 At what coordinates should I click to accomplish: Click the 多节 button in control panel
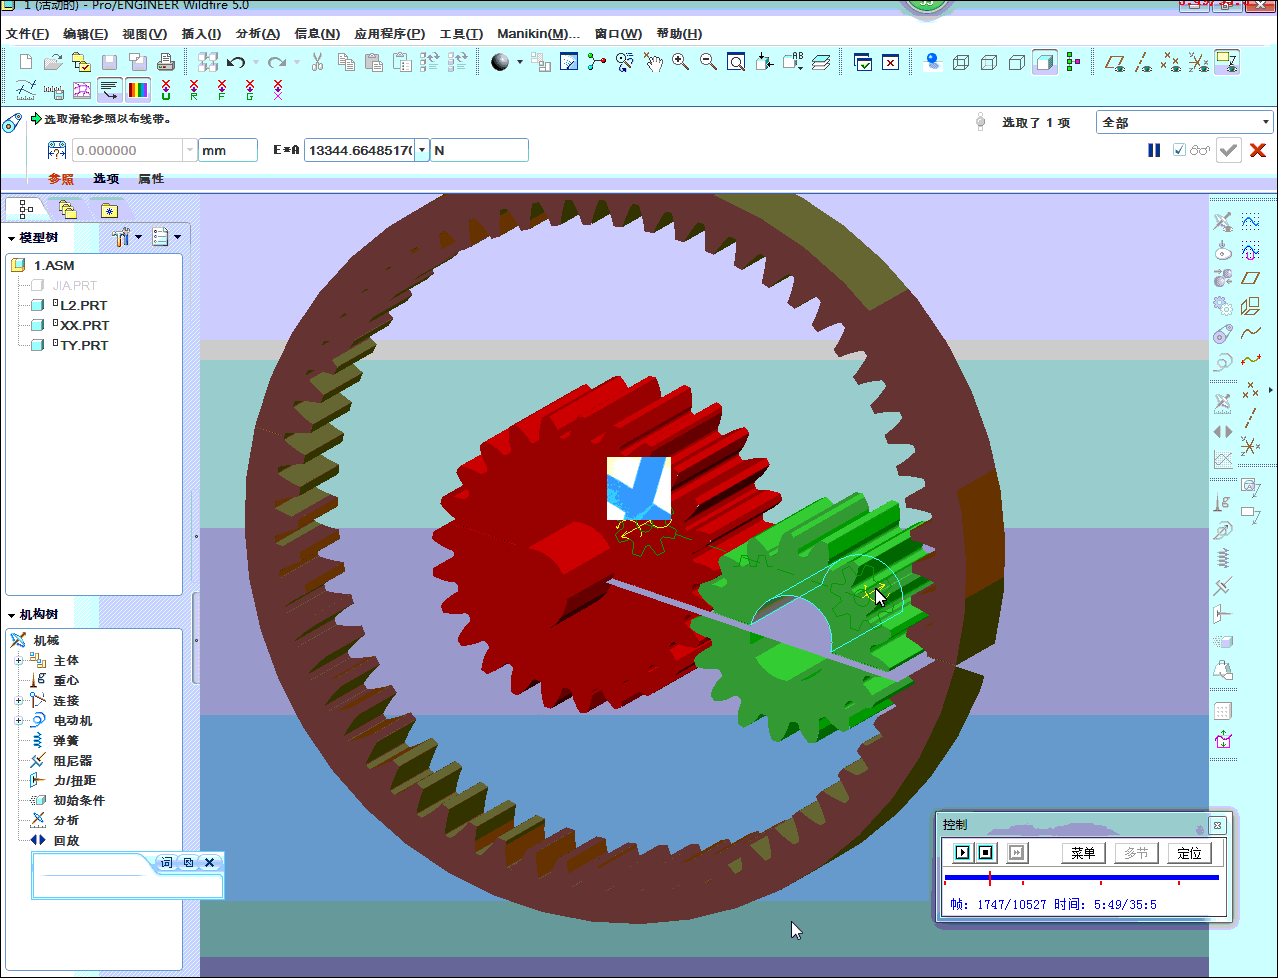click(1136, 853)
